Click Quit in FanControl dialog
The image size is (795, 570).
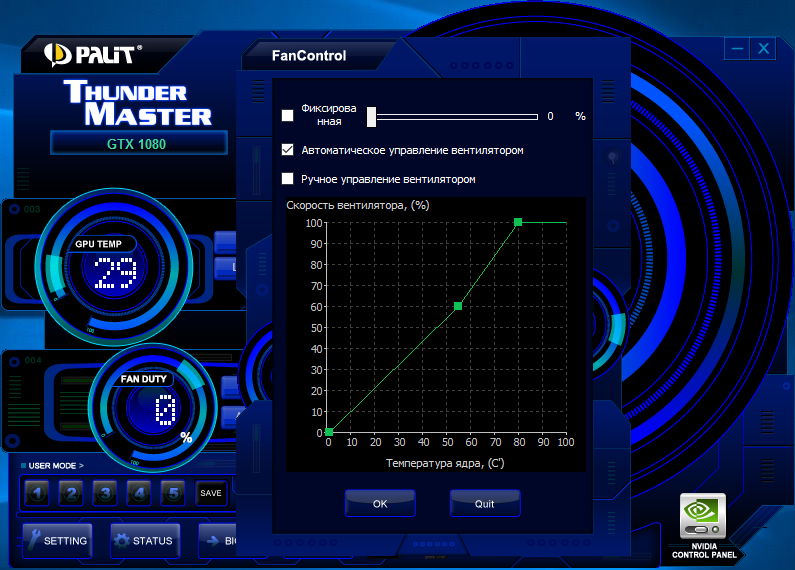pos(485,504)
